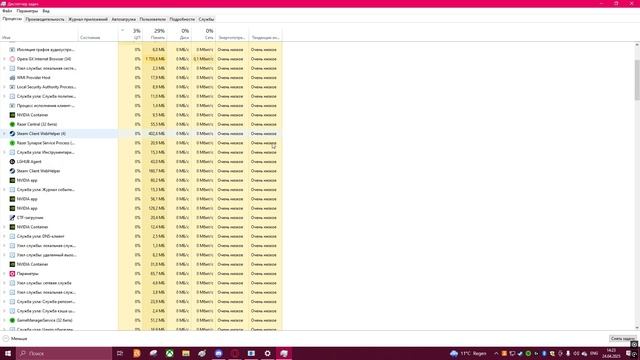Expand Служба узла: Журнал событий row
The width and height of the screenshot is (640, 360).
[x=4, y=190]
